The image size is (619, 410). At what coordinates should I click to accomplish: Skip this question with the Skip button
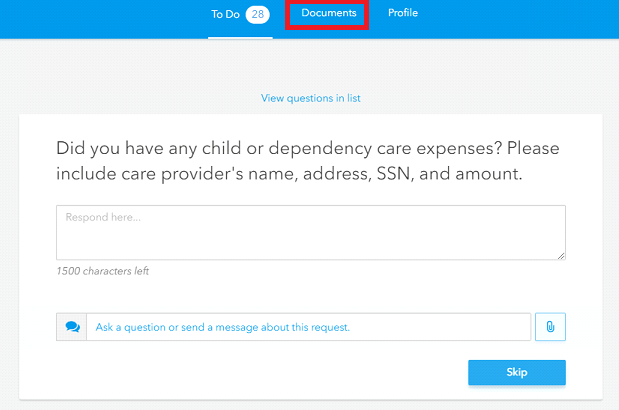tap(517, 372)
